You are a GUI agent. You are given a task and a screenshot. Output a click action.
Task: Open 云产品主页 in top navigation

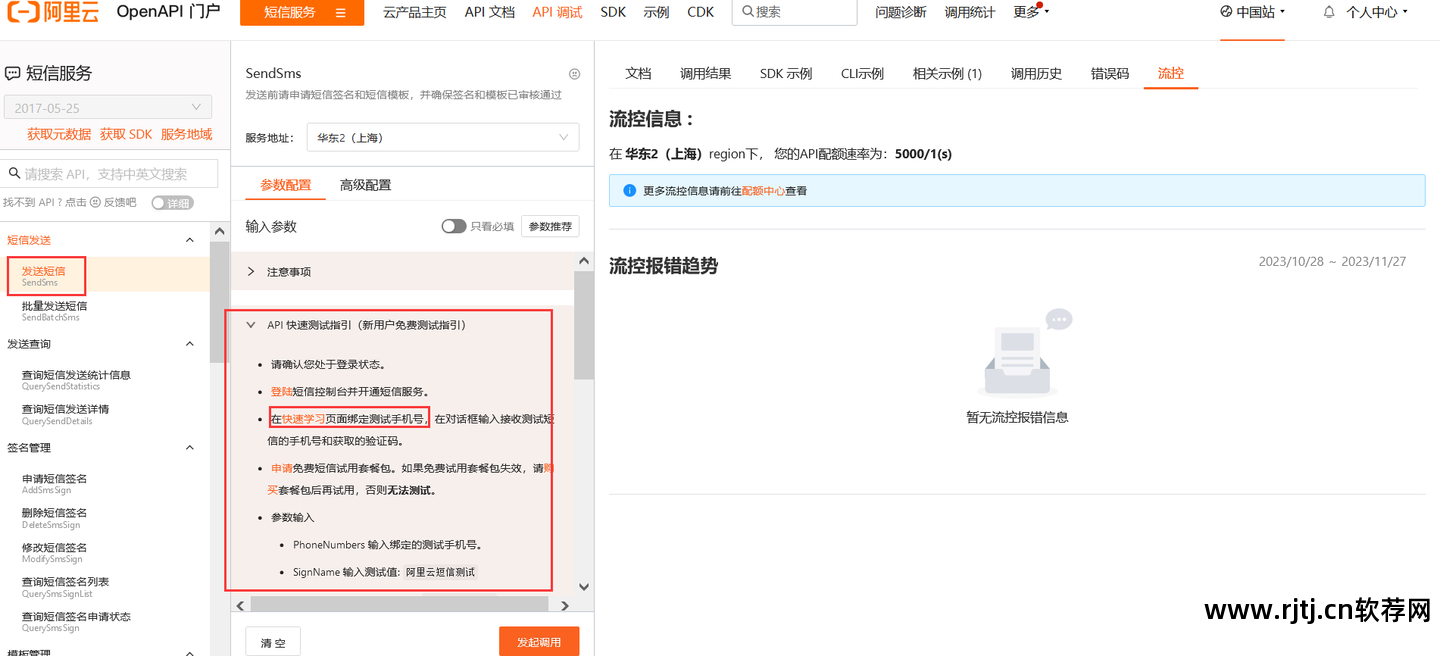(x=414, y=12)
